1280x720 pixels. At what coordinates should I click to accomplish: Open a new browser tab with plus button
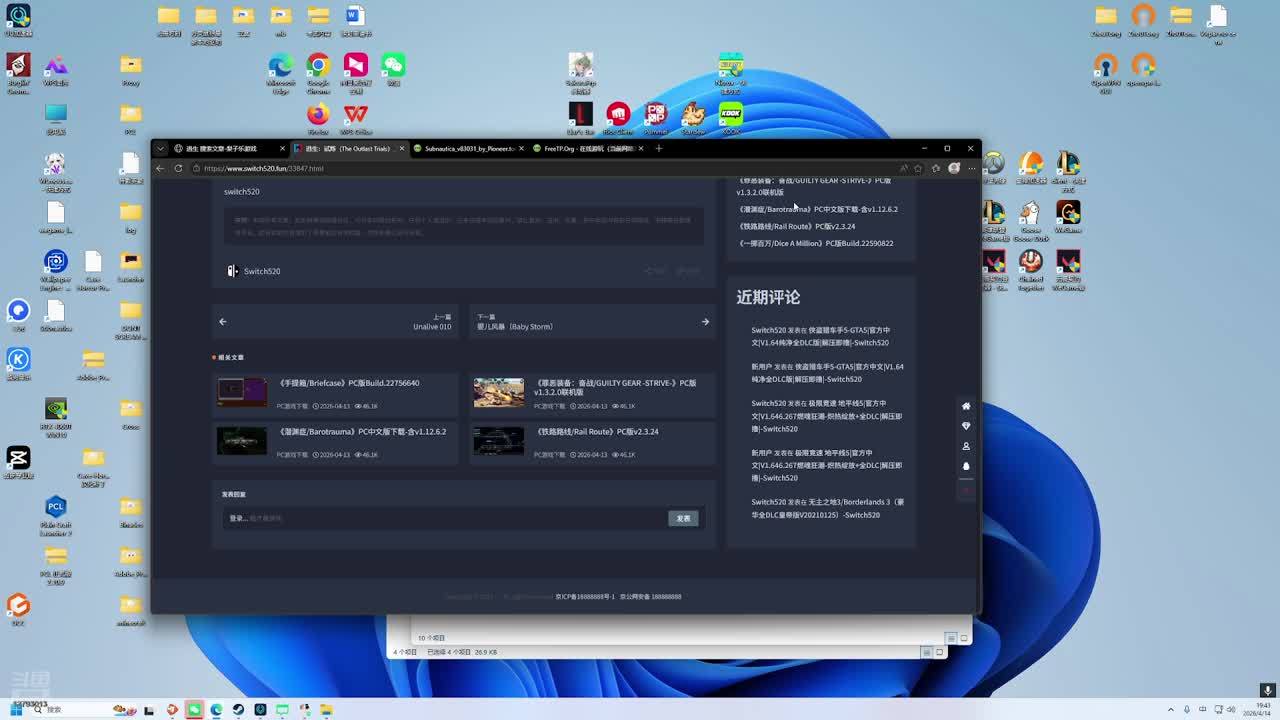tap(658, 148)
